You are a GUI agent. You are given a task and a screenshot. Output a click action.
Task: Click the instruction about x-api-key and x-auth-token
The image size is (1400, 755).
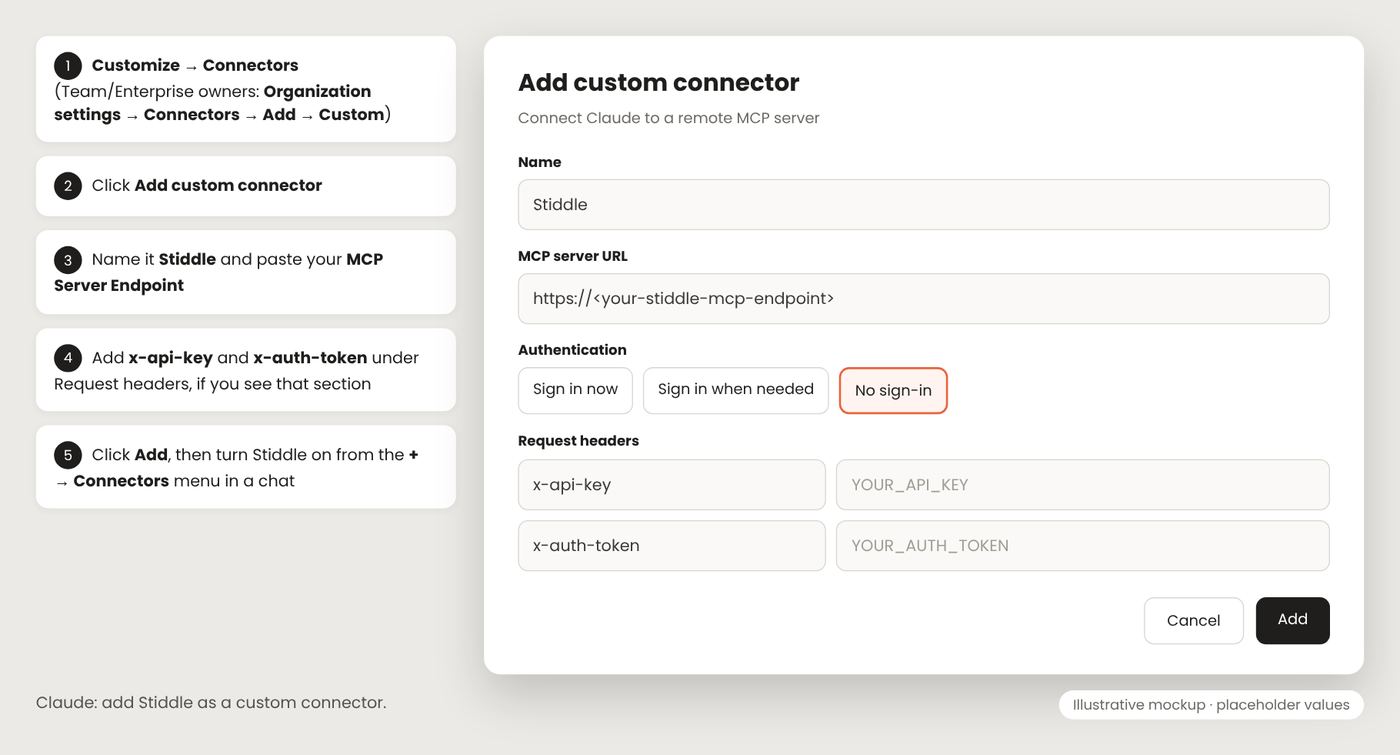237,371
